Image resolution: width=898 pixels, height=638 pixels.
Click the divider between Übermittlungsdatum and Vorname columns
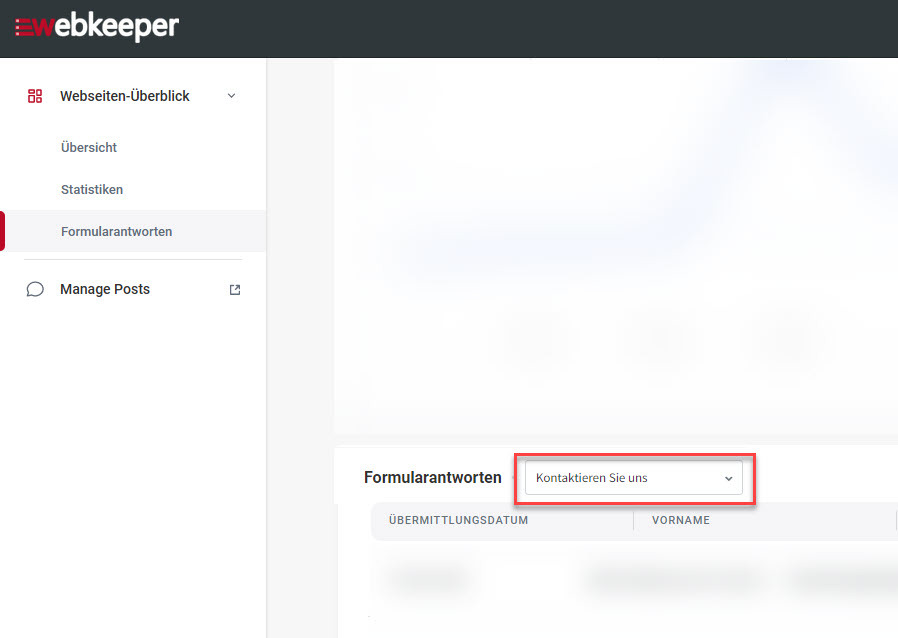click(x=633, y=520)
